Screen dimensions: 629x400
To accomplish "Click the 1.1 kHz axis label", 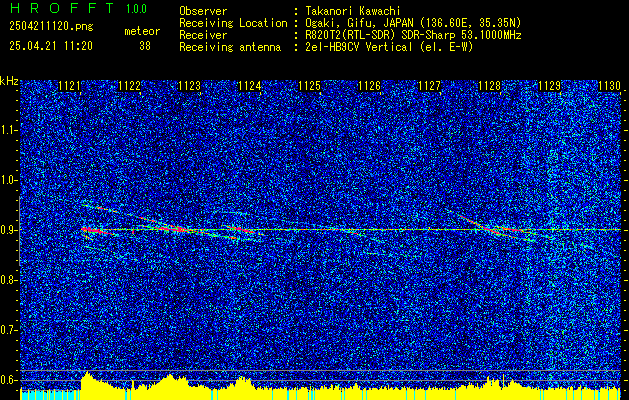I will coord(8,130).
